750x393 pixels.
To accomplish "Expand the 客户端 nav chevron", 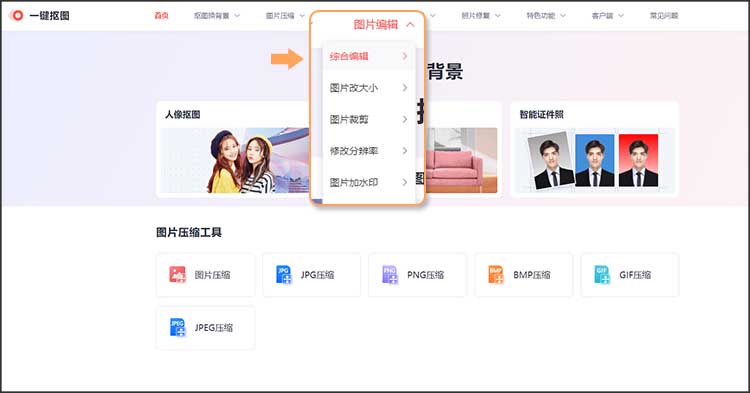I will tap(621, 16).
